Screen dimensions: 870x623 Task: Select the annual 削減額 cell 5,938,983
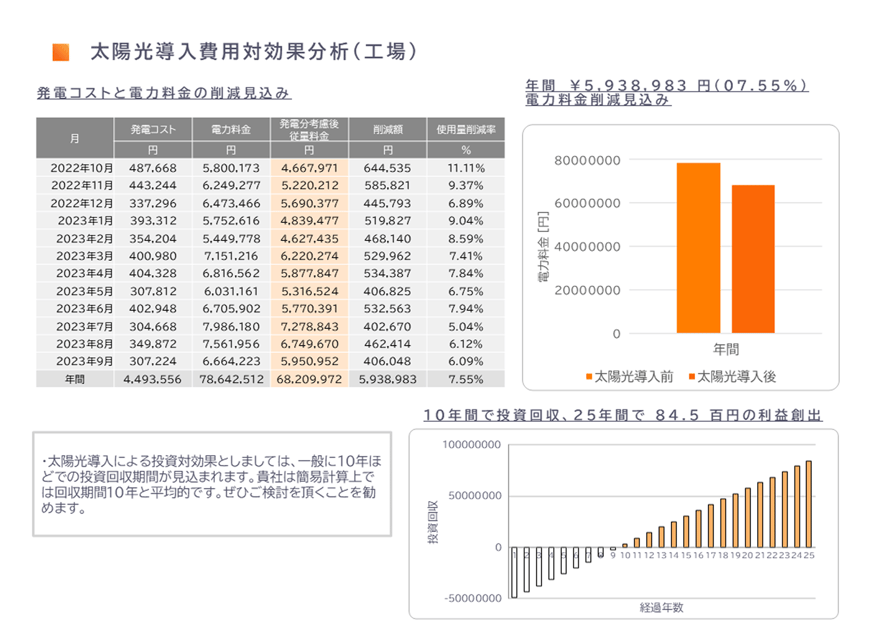(387, 379)
